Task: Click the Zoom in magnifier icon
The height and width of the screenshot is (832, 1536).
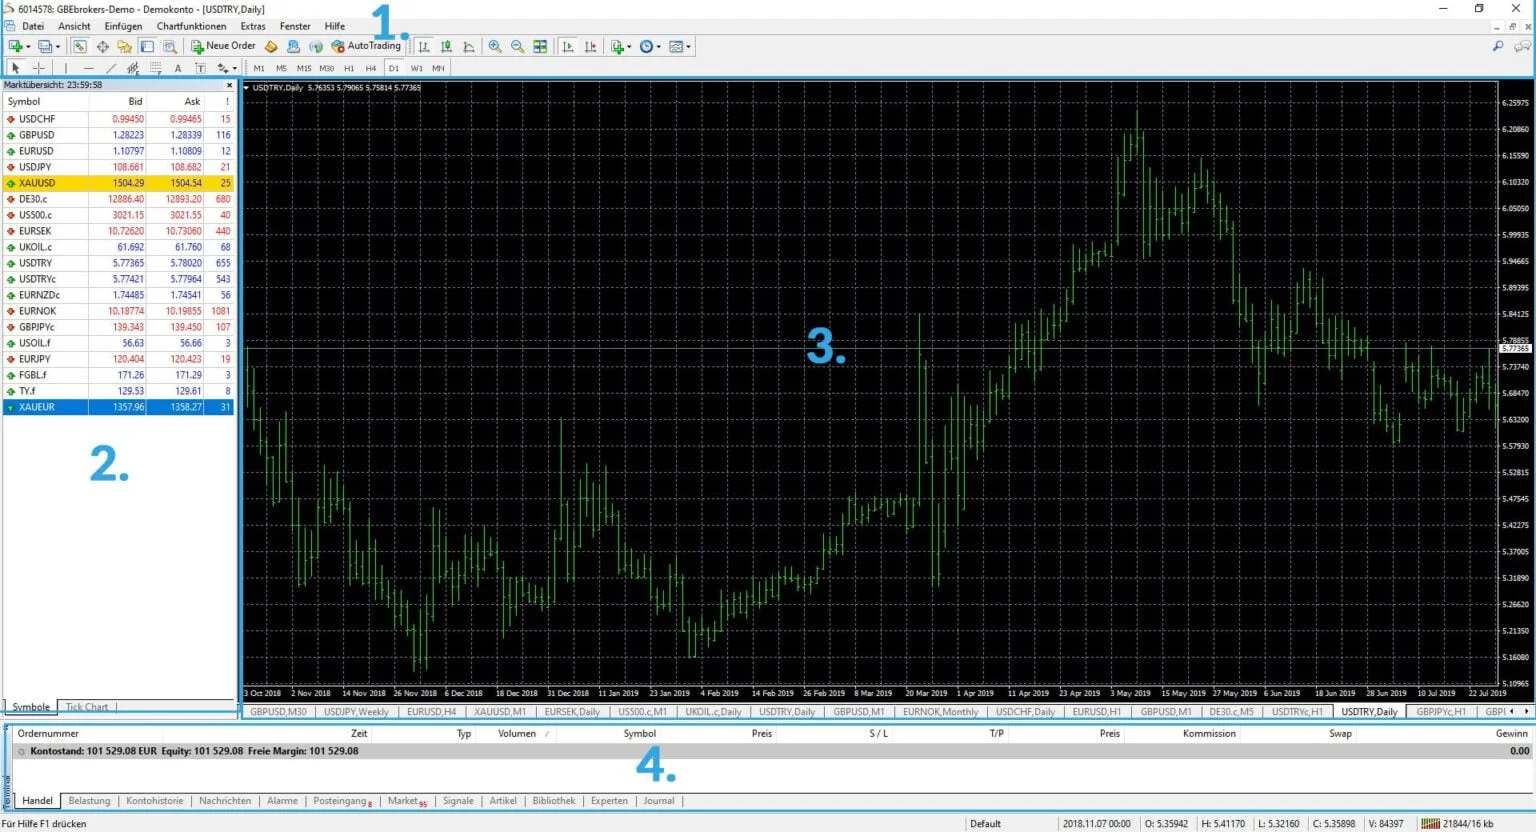Action: click(x=495, y=46)
